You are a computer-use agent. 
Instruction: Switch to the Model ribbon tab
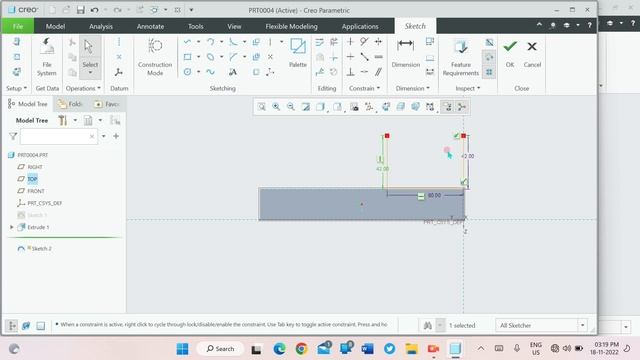tap(55, 26)
